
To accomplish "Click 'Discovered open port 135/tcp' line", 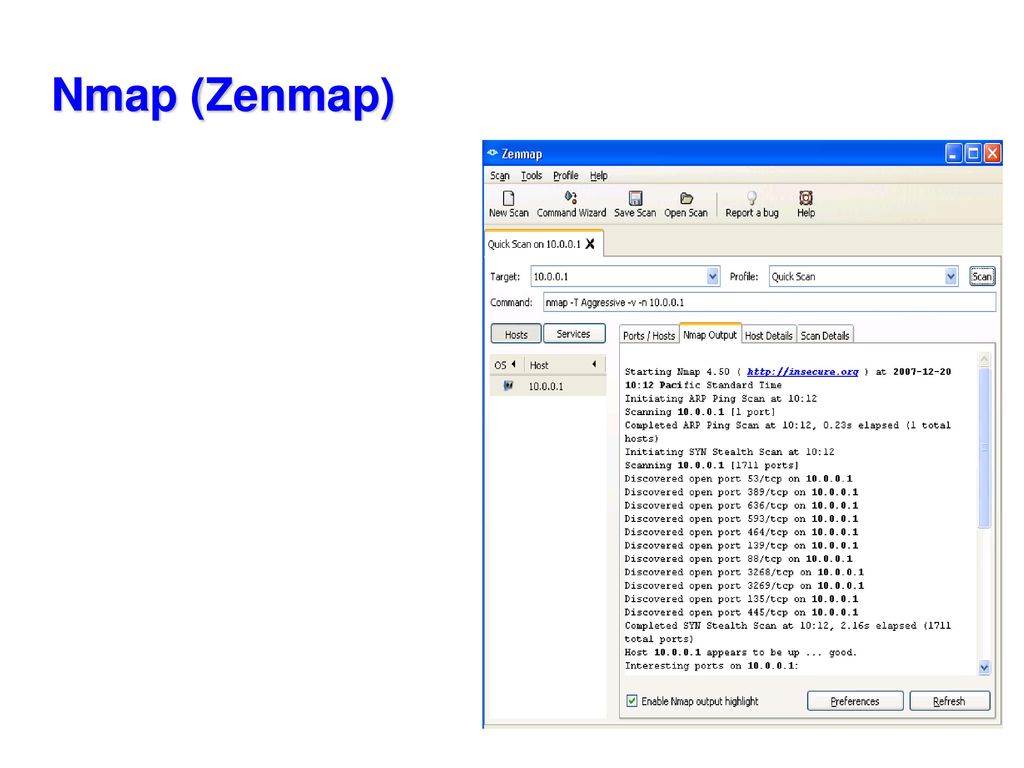I will click(741, 599).
